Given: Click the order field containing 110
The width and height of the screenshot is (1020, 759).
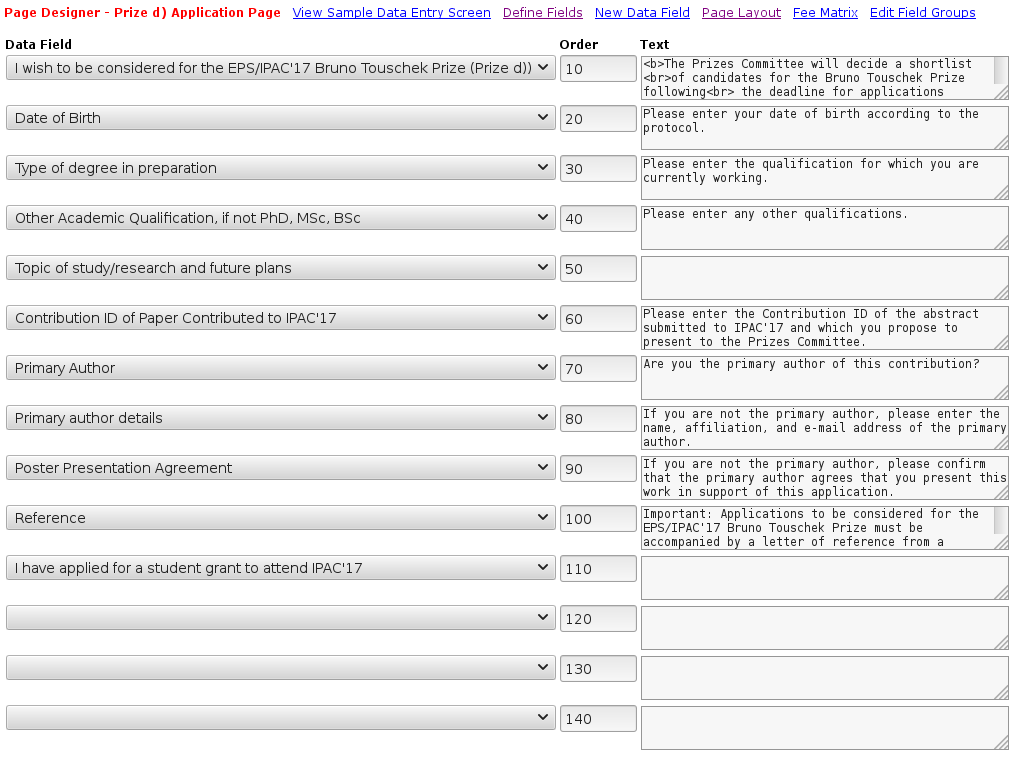Looking at the screenshot, I should (x=598, y=569).
